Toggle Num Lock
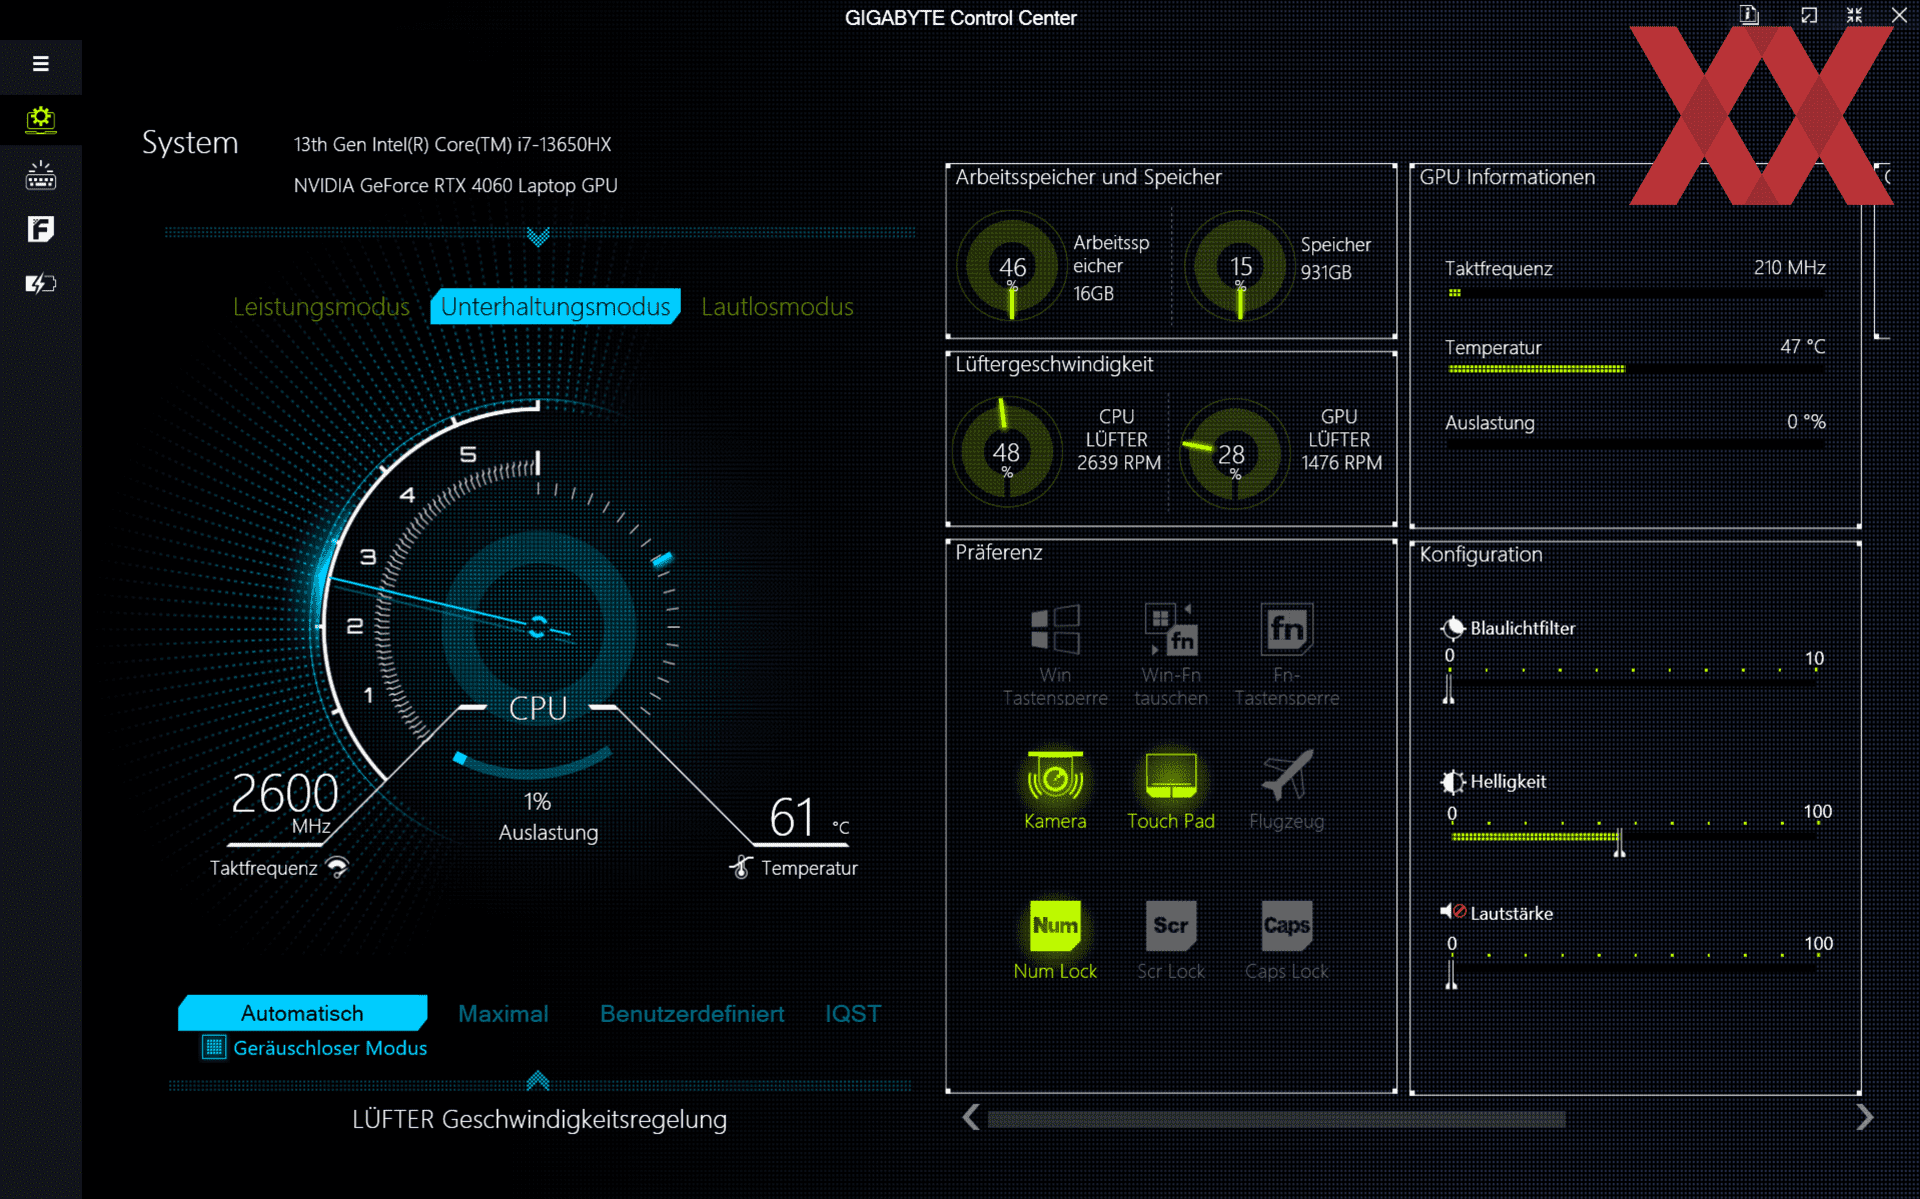The width and height of the screenshot is (1920, 1199). 1055,940
